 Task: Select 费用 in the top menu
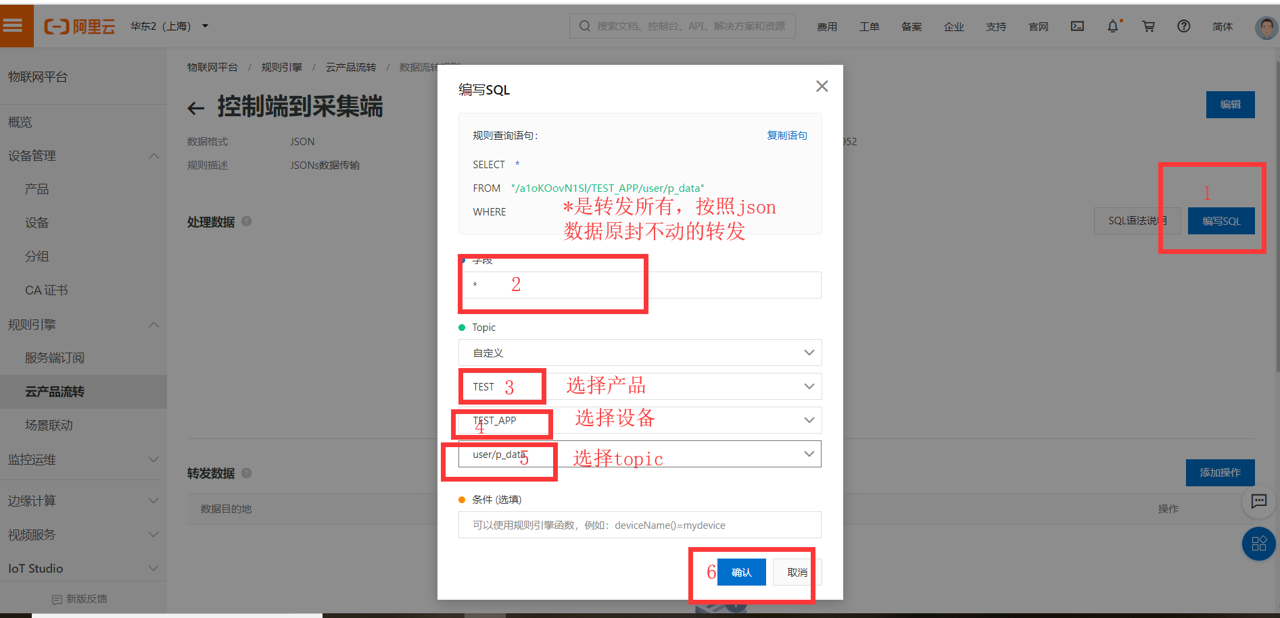[827, 27]
